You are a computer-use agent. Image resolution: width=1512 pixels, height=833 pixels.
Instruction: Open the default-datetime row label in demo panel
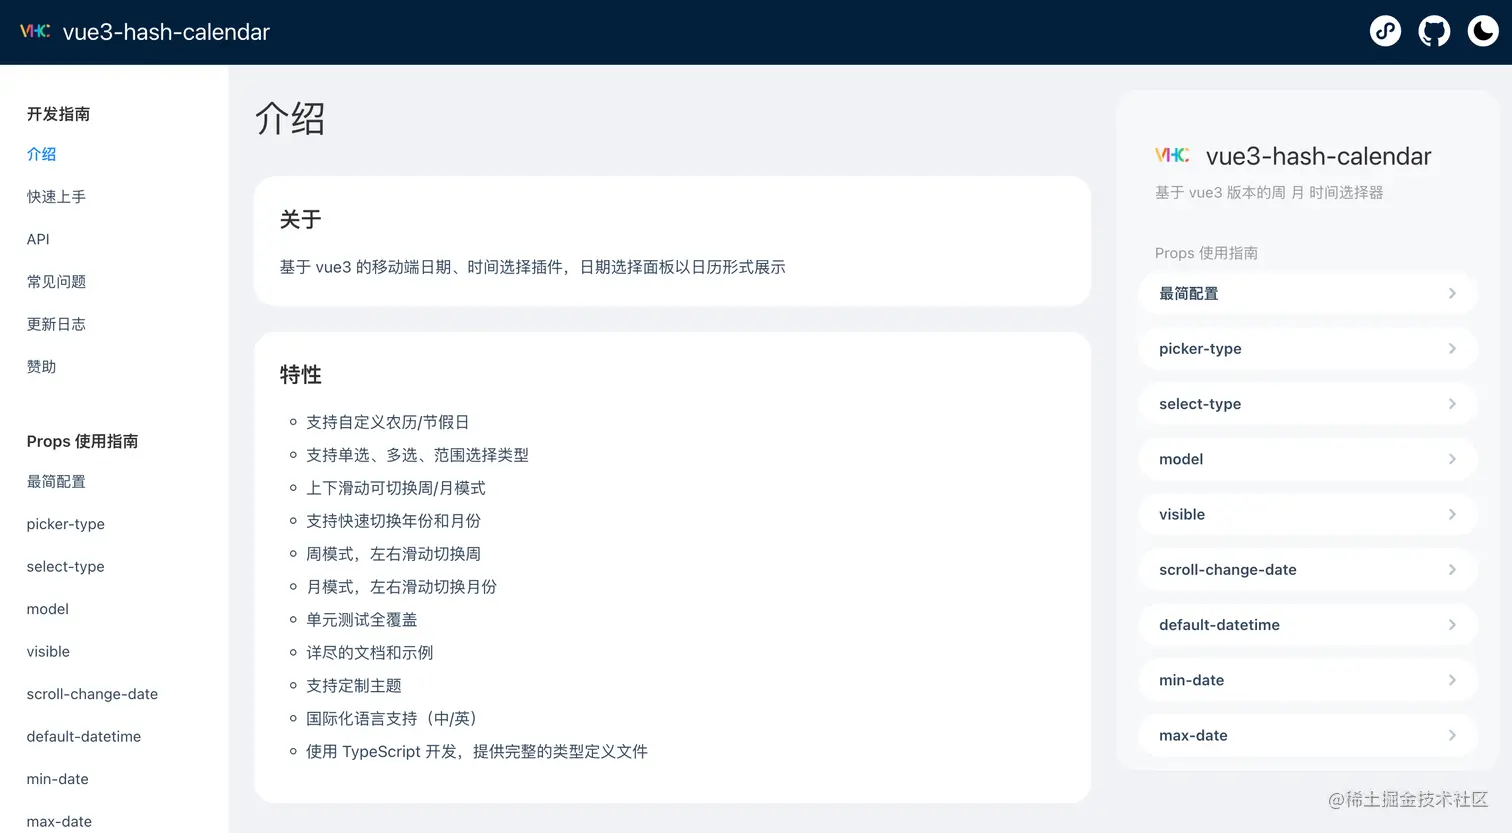pyautogui.click(x=1219, y=625)
